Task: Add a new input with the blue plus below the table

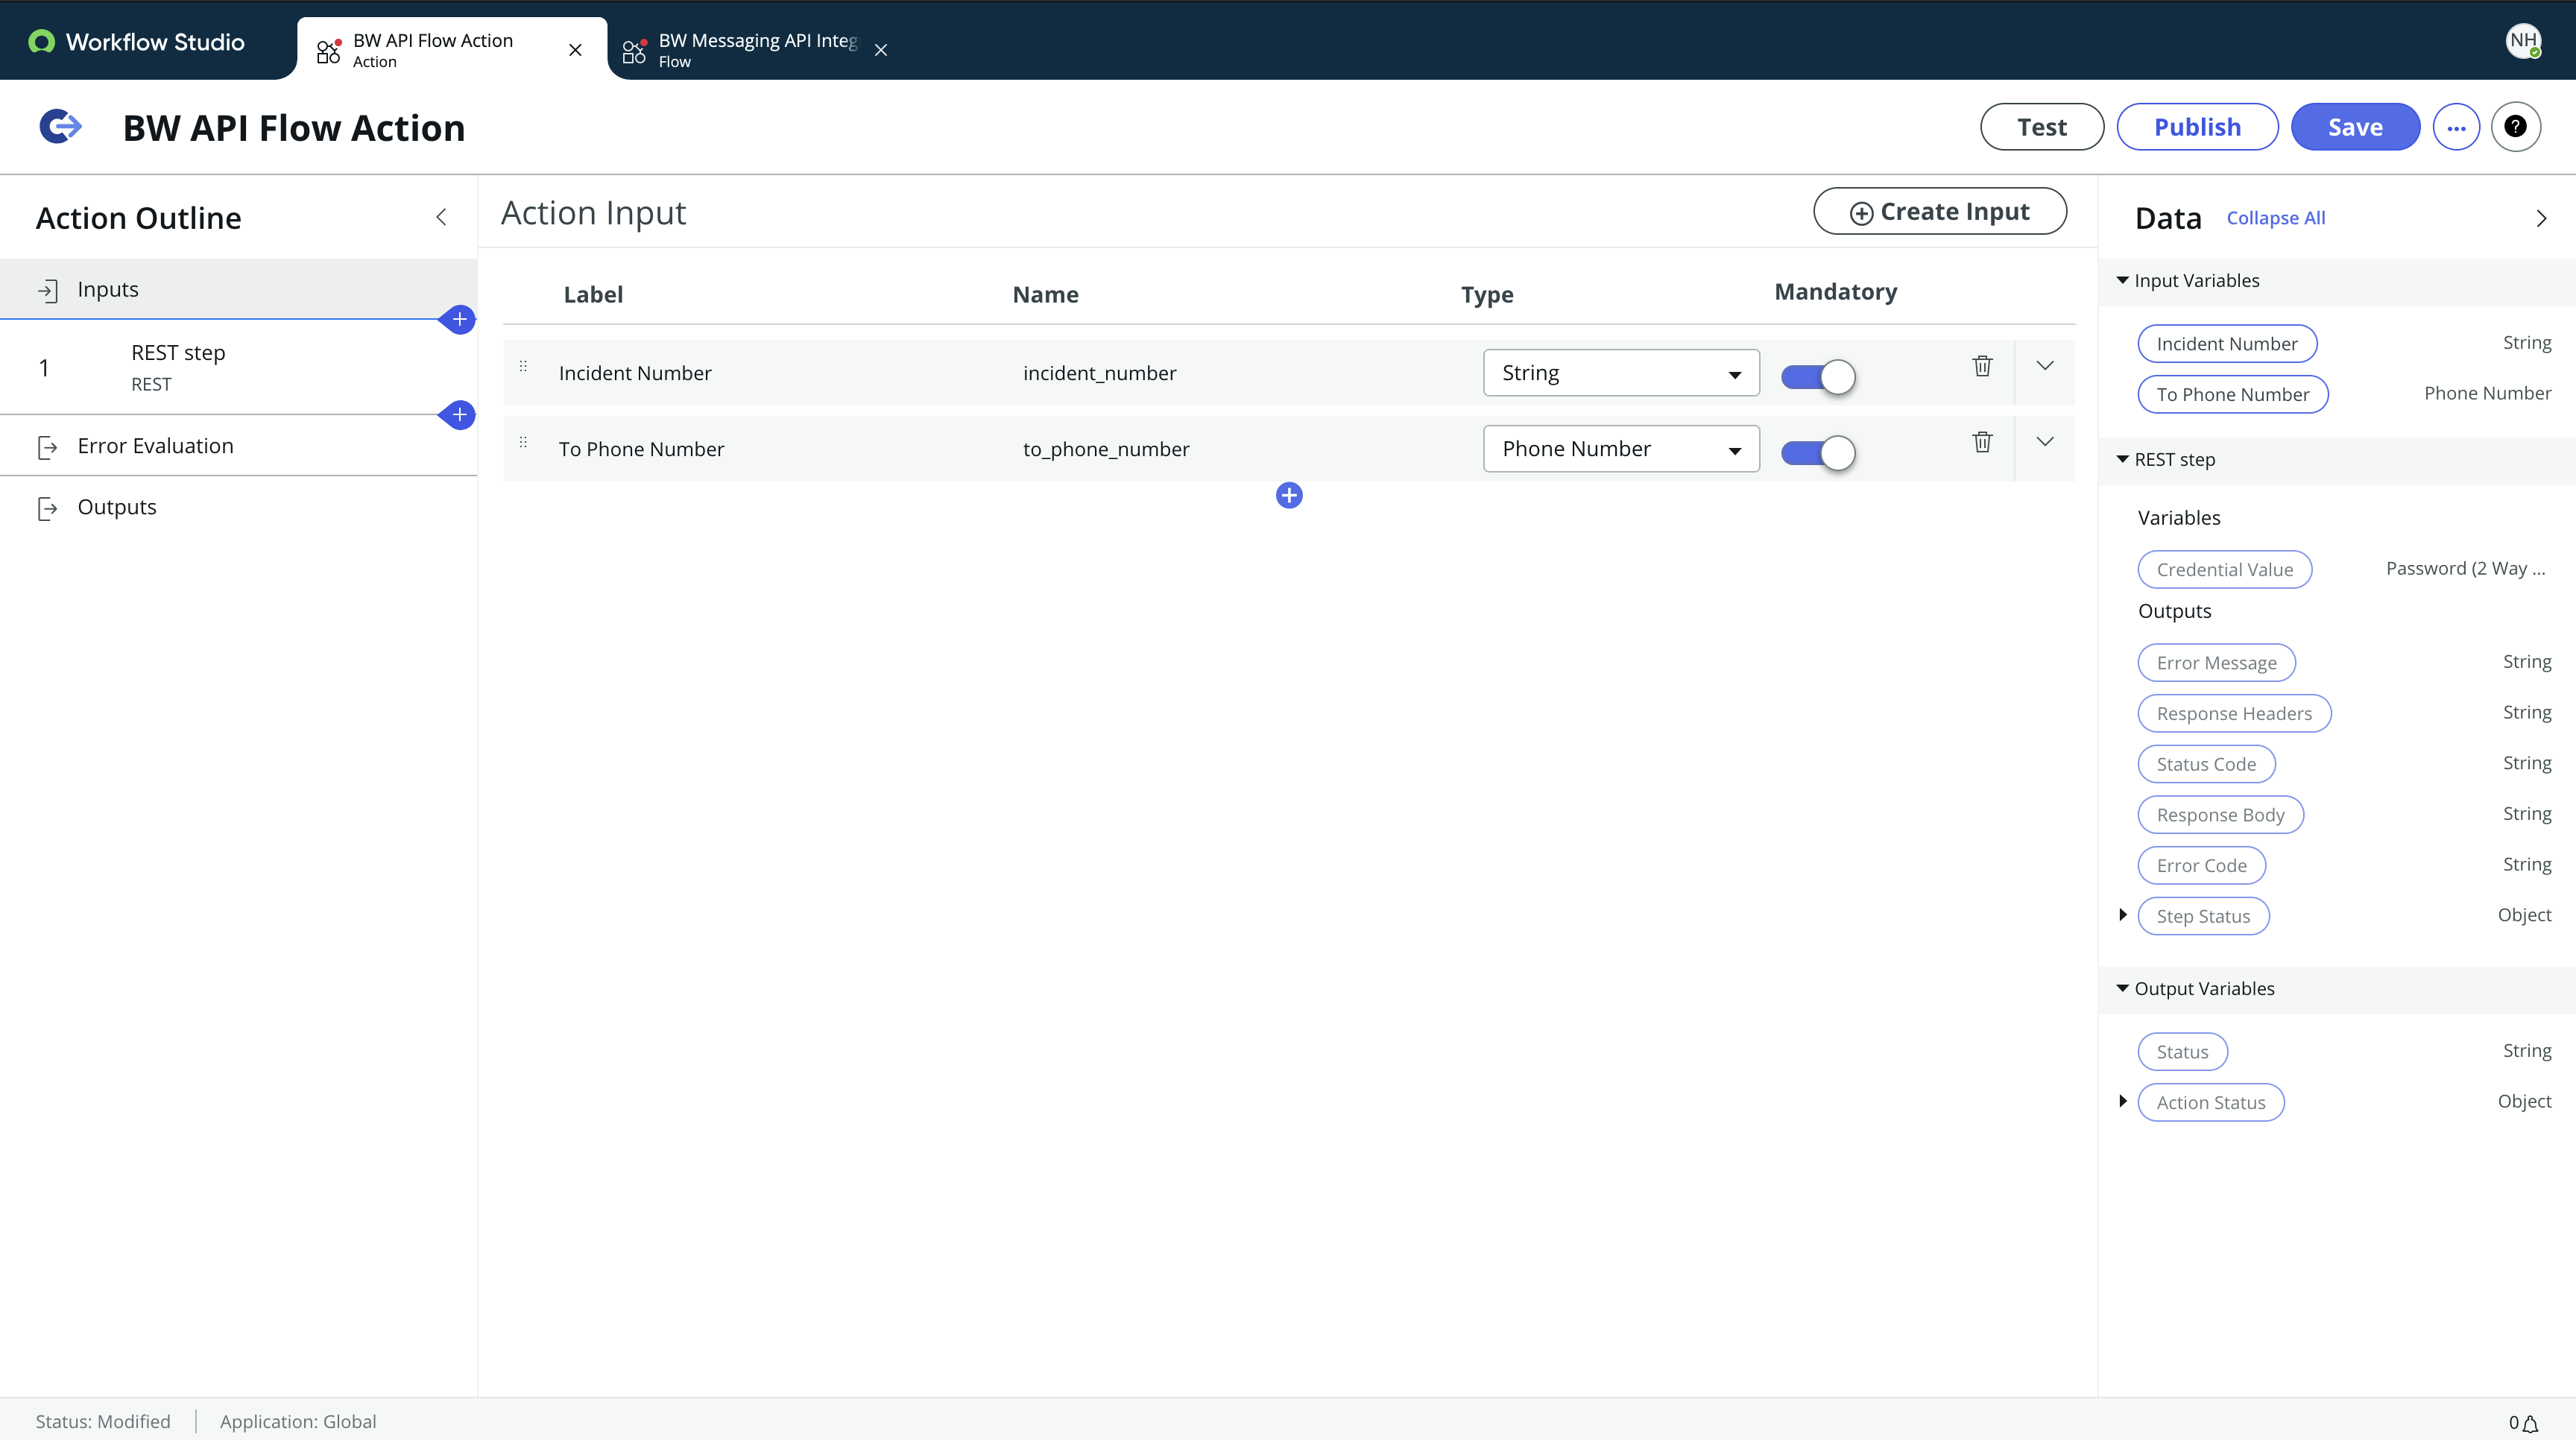Action: click(x=1289, y=495)
